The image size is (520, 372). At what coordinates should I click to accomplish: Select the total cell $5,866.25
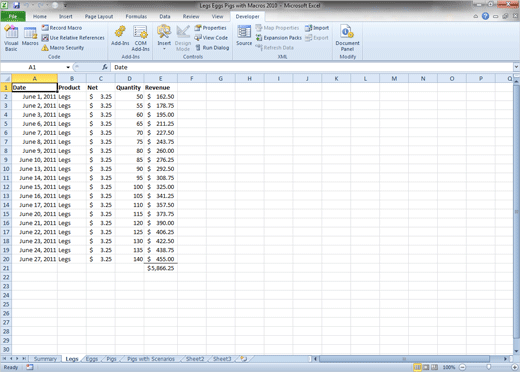pyautogui.click(x=161, y=268)
